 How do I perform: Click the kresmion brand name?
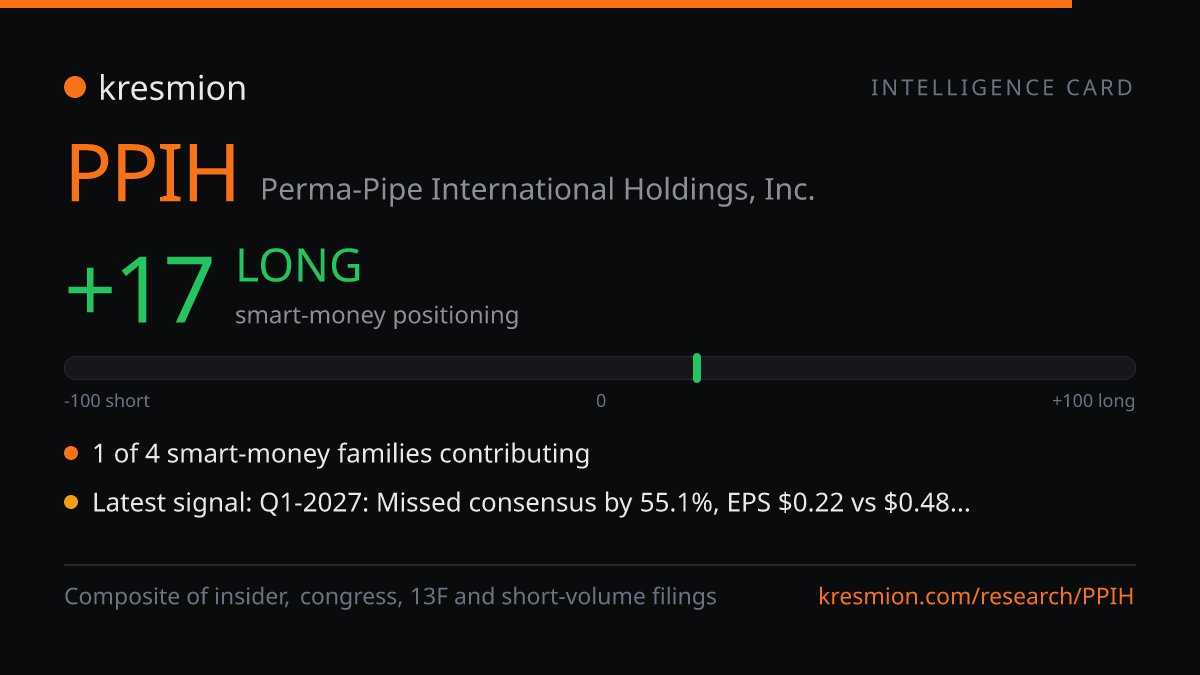point(172,88)
